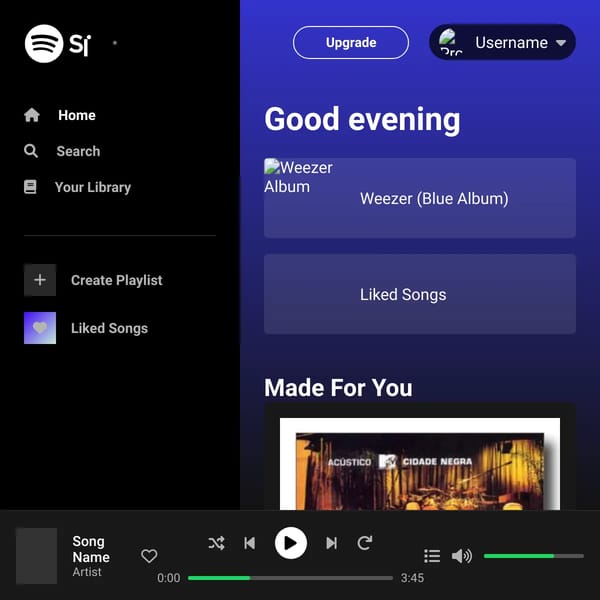This screenshot has height=600, width=600.
Task: Toggle shuffle playback
Action: pyautogui.click(x=216, y=543)
